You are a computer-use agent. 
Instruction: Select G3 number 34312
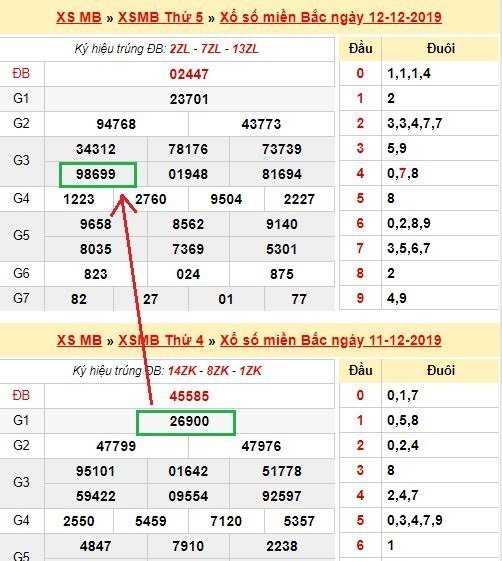pos(96,149)
